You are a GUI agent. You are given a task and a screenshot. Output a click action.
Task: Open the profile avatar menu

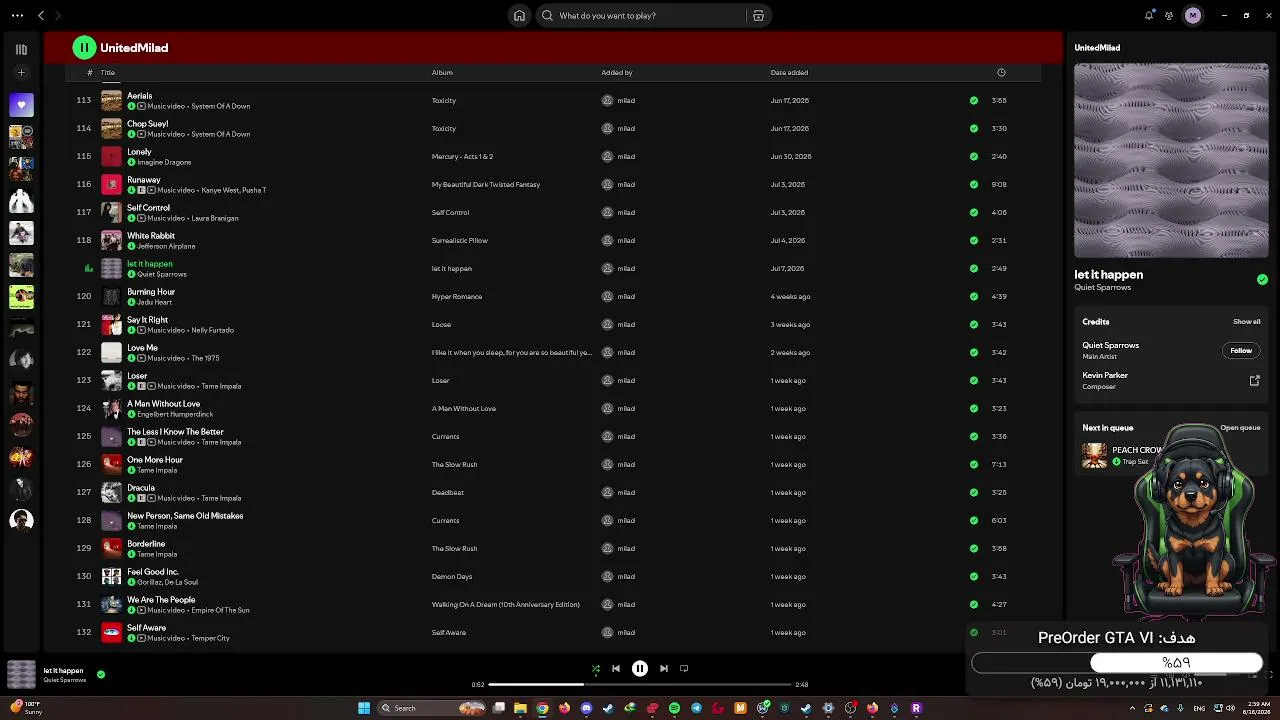click(1192, 15)
